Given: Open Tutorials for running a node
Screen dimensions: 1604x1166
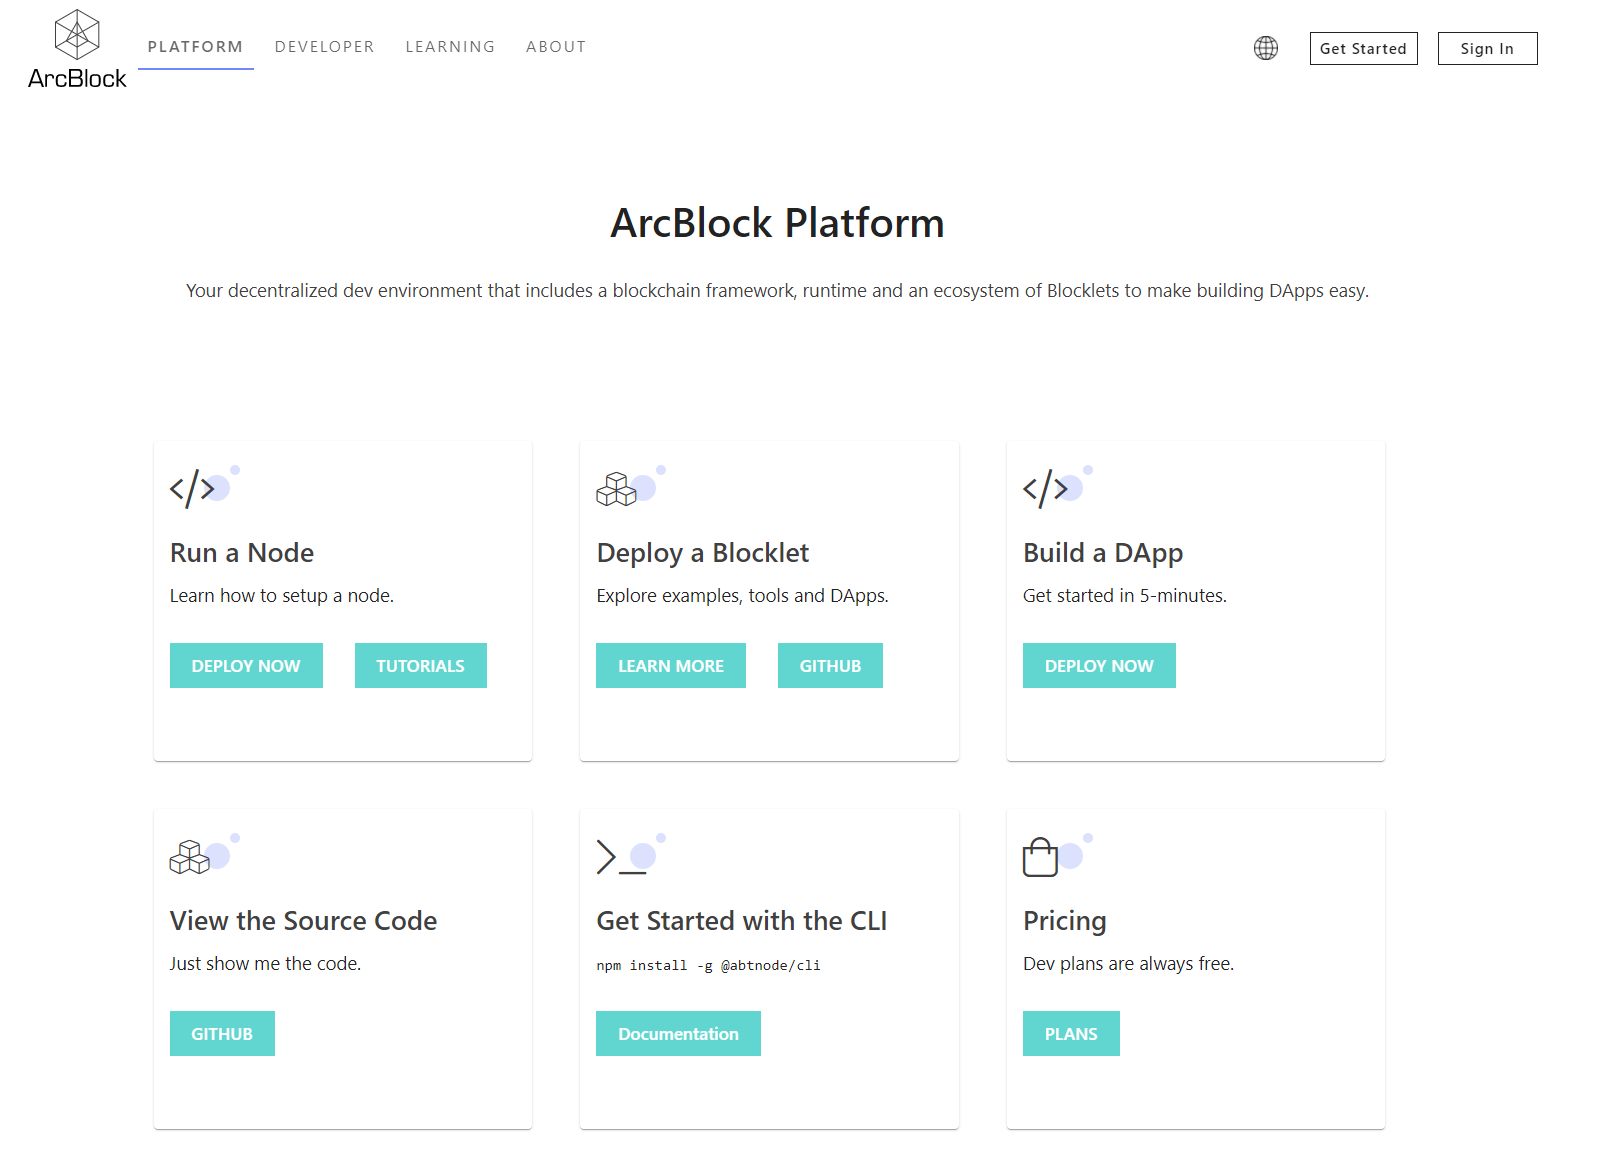Looking at the screenshot, I should [420, 666].
